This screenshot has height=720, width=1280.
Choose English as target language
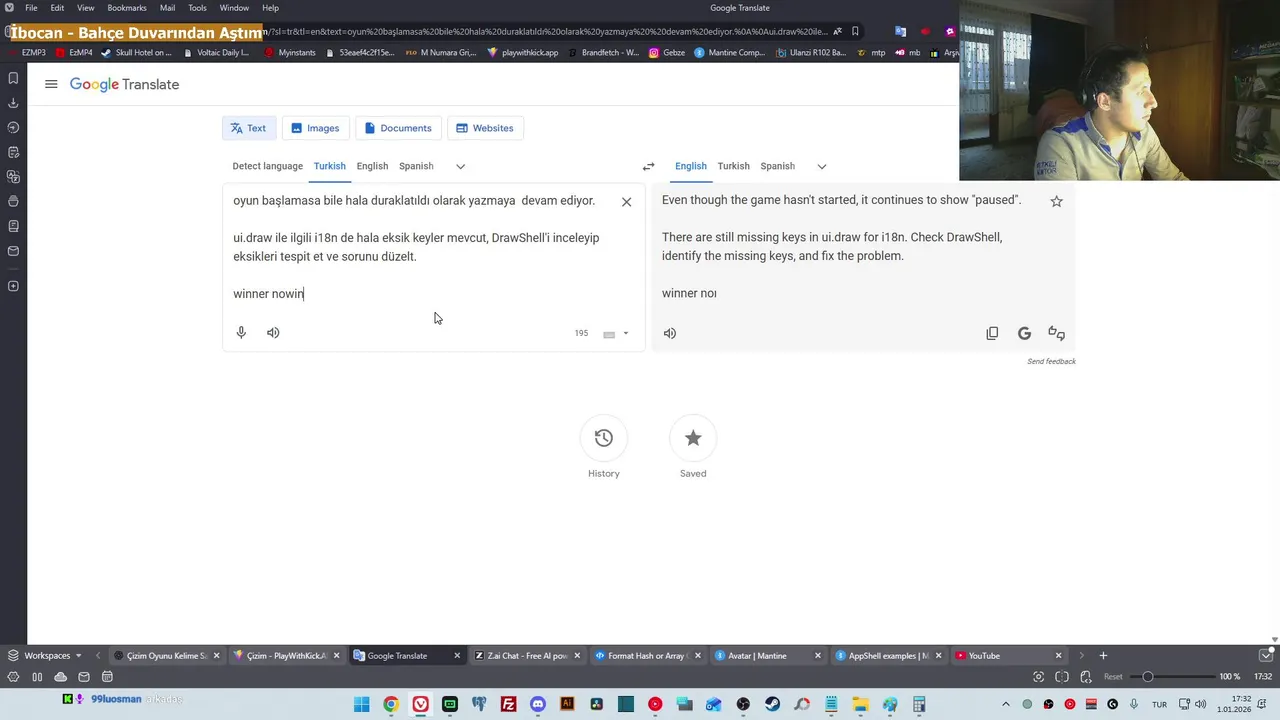tap(690, 166)
